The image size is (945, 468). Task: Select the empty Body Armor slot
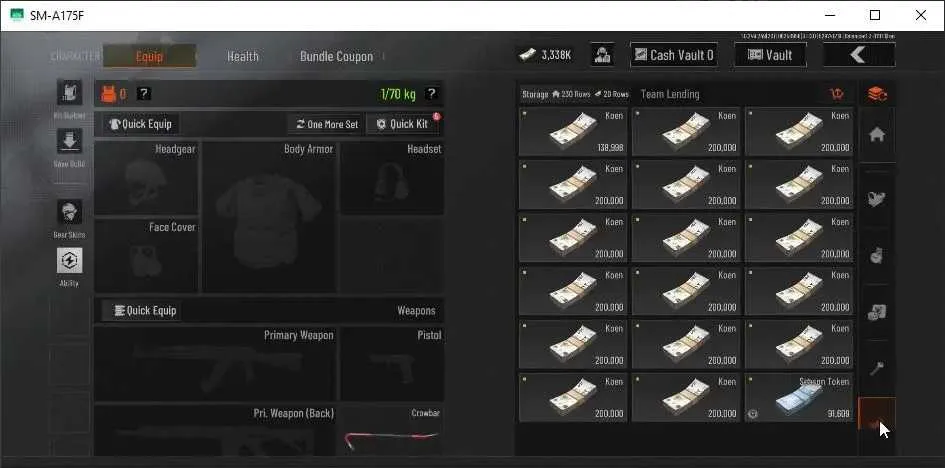(x=269, y=217)
